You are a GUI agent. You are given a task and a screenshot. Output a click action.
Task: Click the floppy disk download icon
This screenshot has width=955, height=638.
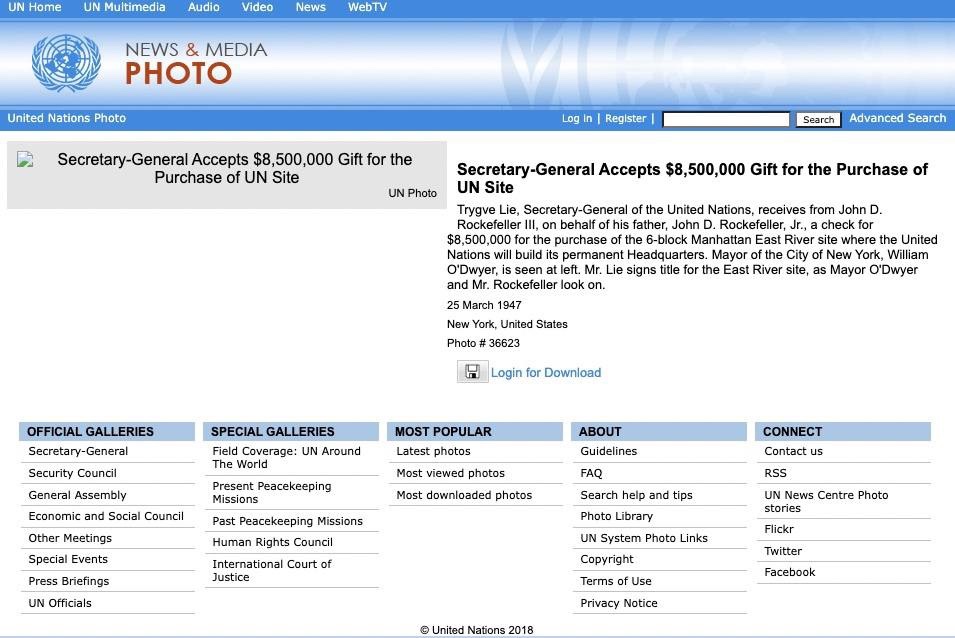[x=472, y=372]
